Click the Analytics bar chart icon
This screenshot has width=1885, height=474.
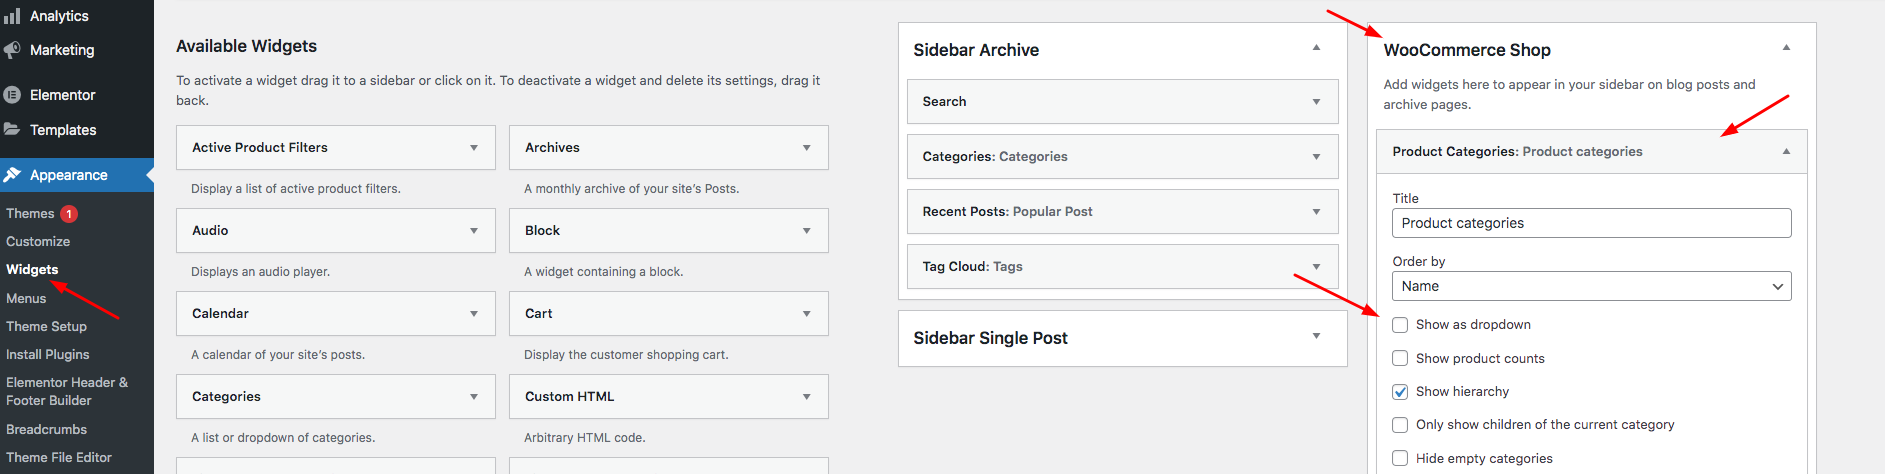(12, 16)
